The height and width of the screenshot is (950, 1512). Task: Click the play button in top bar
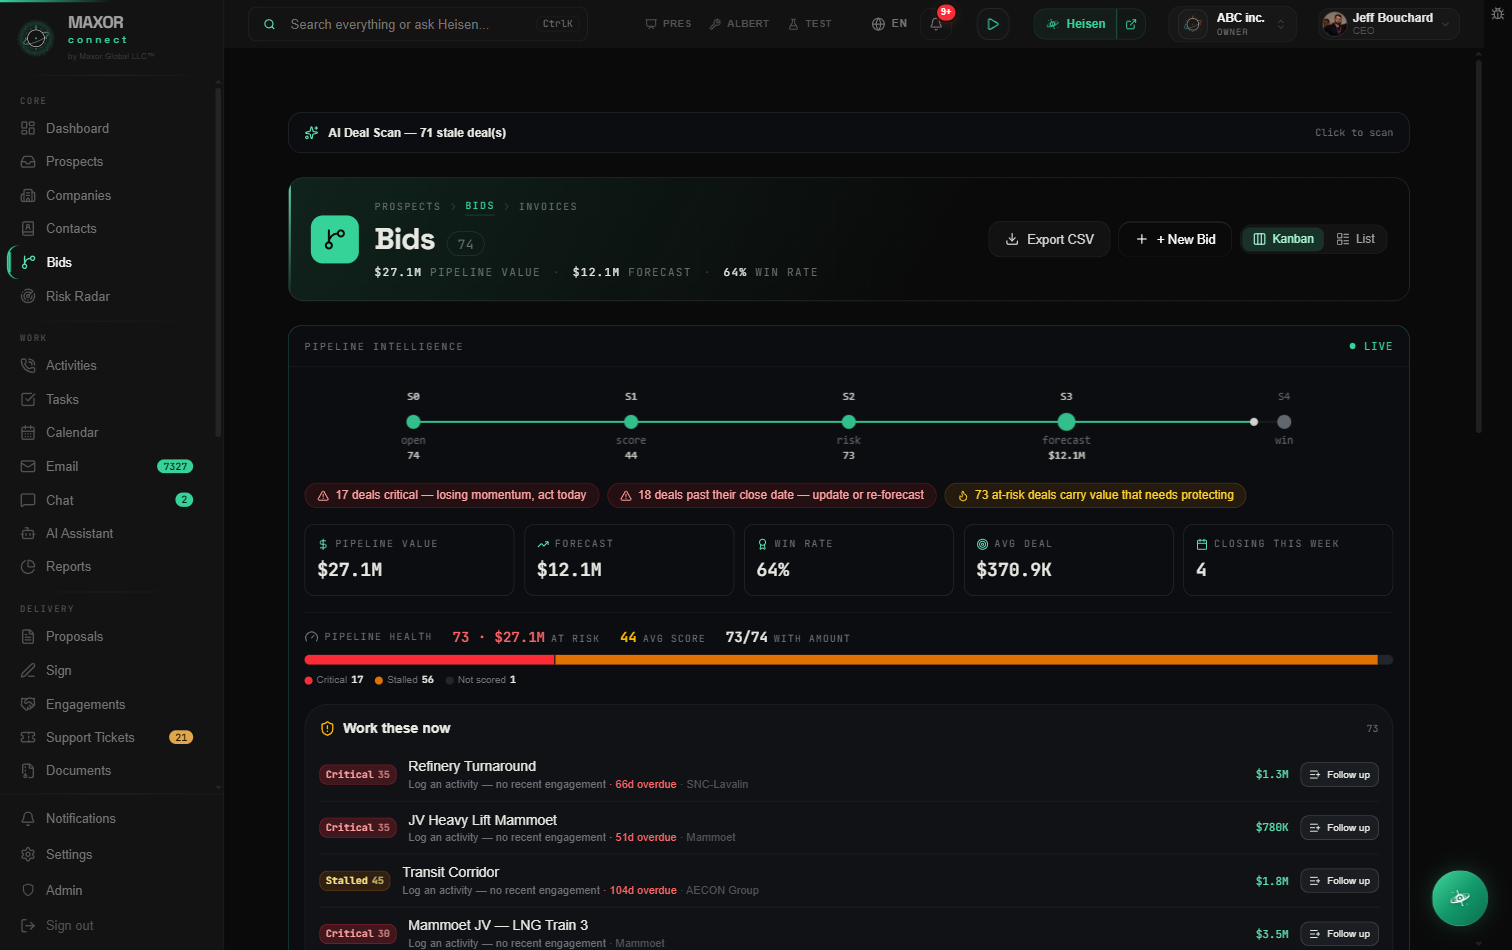[x=992, y=24]
